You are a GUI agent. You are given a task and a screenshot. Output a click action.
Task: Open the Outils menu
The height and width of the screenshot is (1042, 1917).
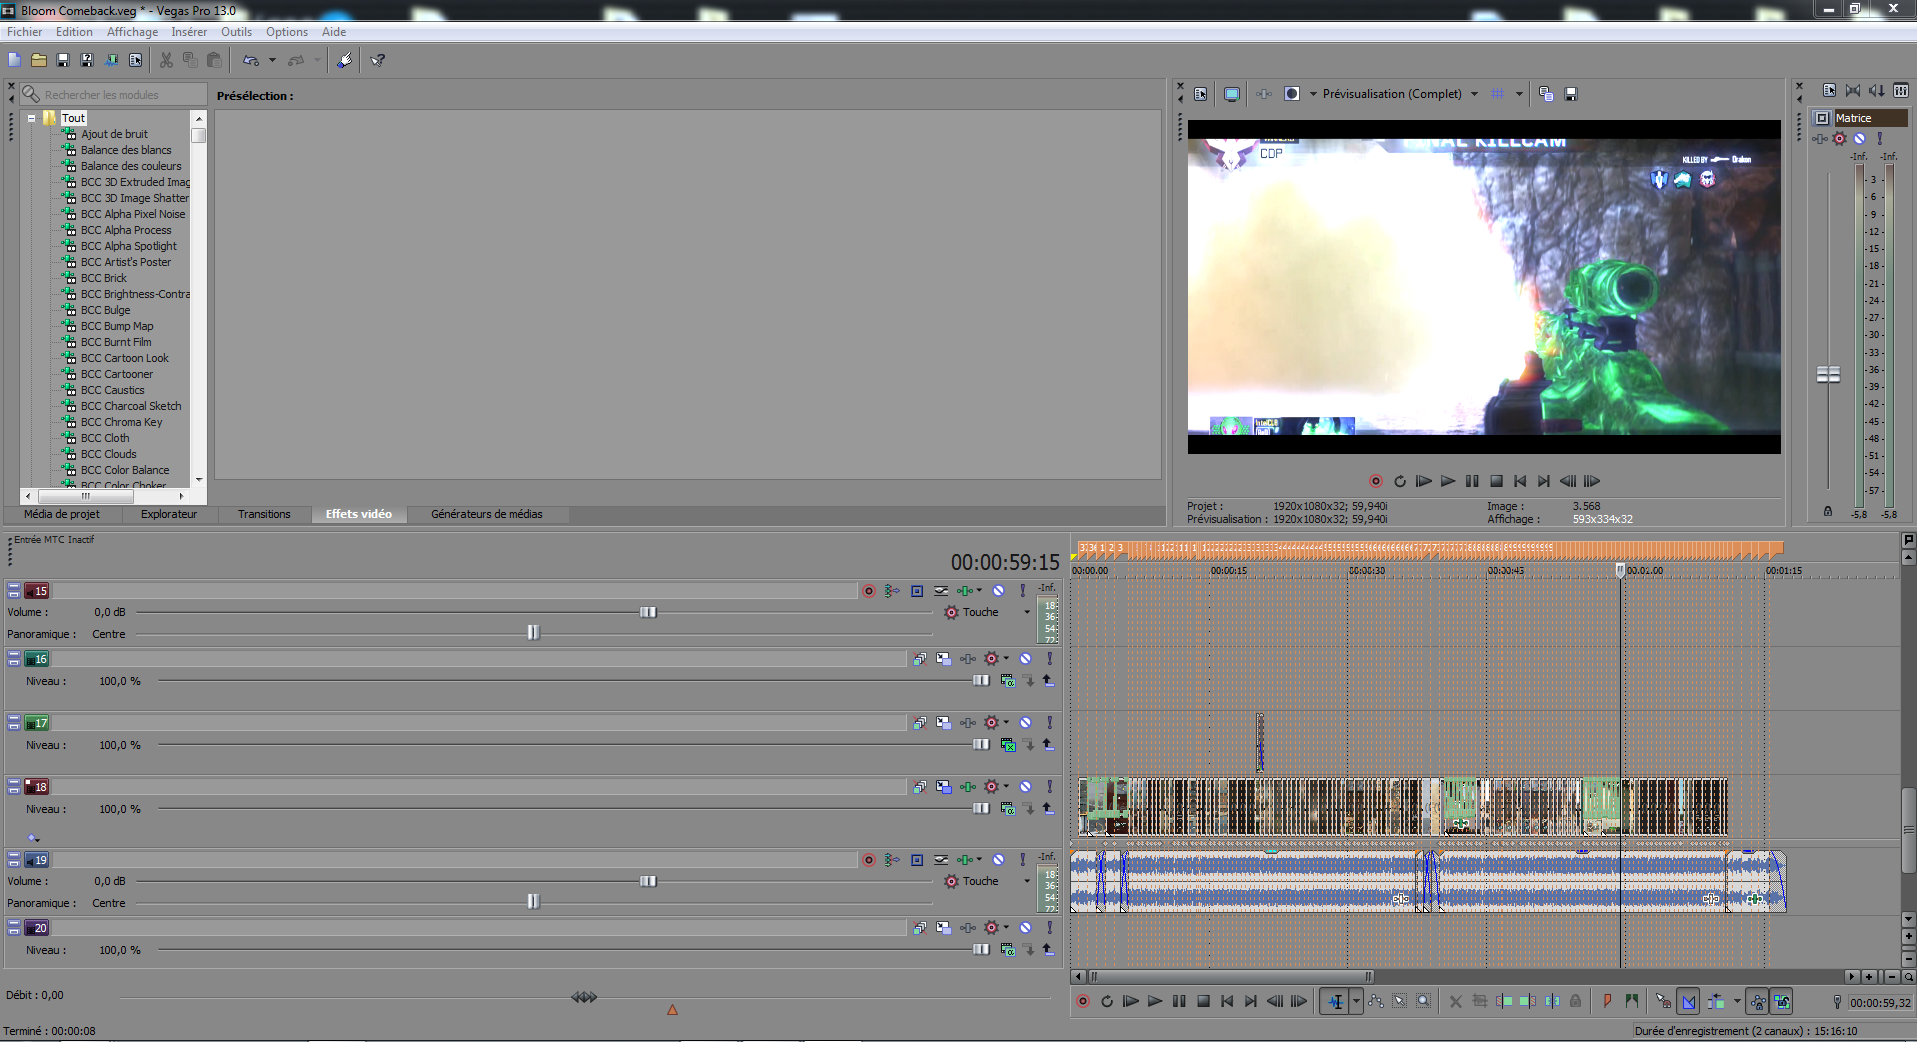236,32
